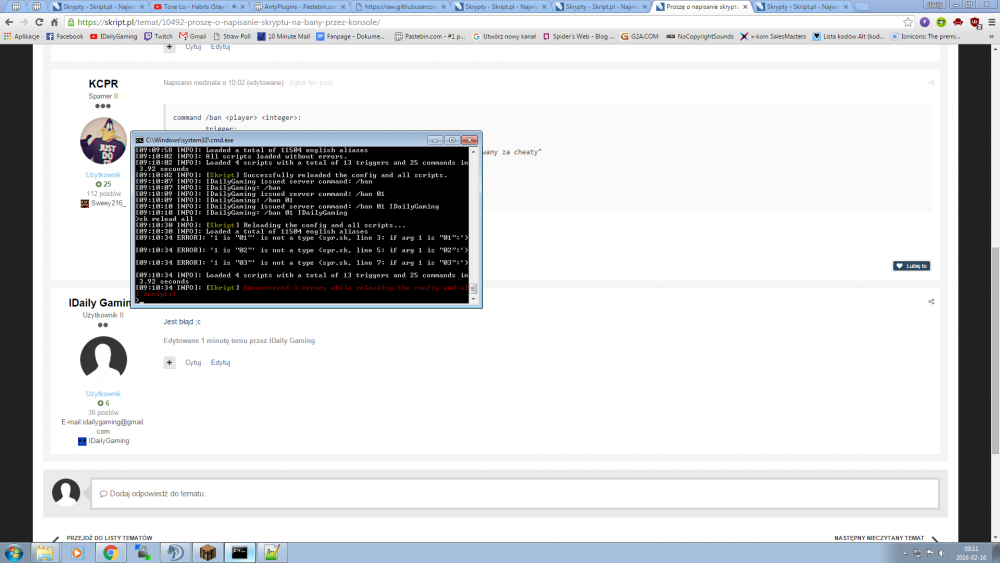This screenshot has height=563, width=1000.
Task: Open the Gmail bookmark
Action: click(193, 36)
